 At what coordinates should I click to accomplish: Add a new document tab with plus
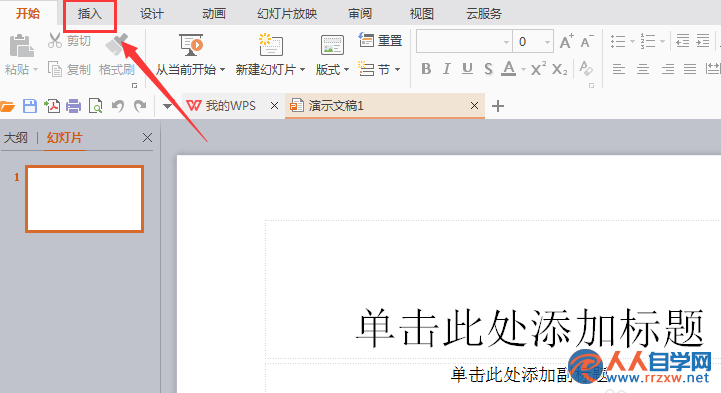point(498,106)
